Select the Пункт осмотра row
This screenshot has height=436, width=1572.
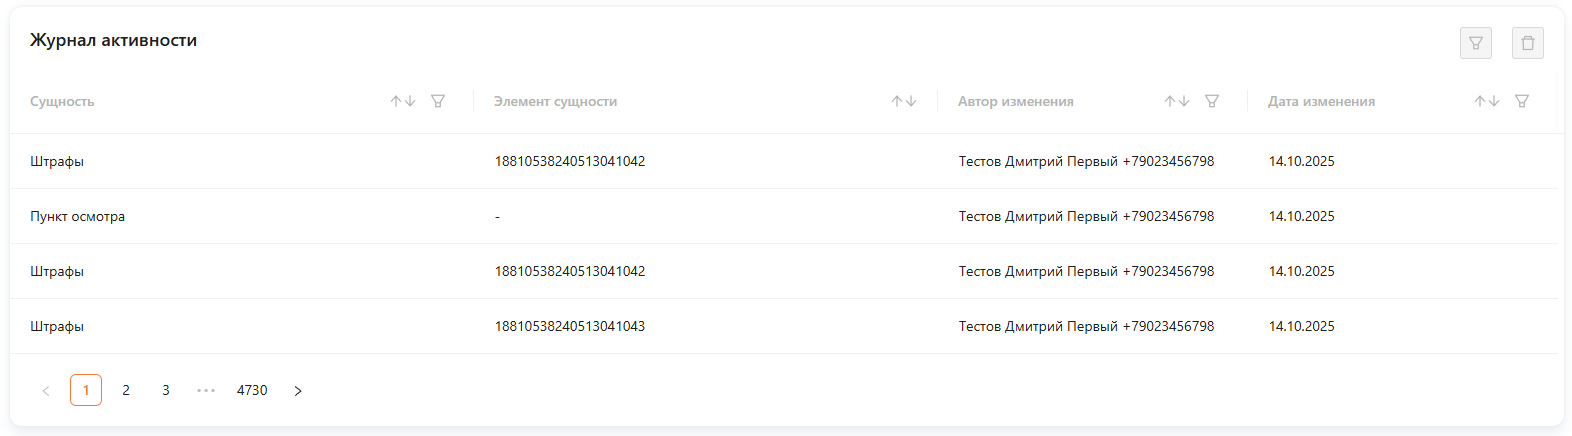784,216
